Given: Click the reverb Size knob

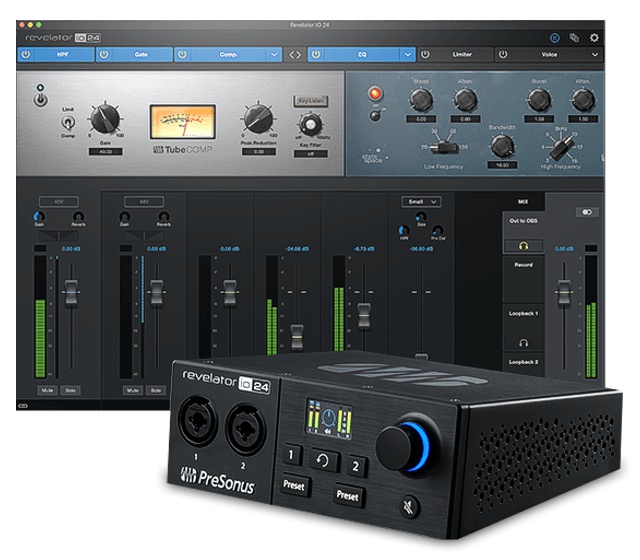Looking at the screenshot, I should tap(421, 216).
